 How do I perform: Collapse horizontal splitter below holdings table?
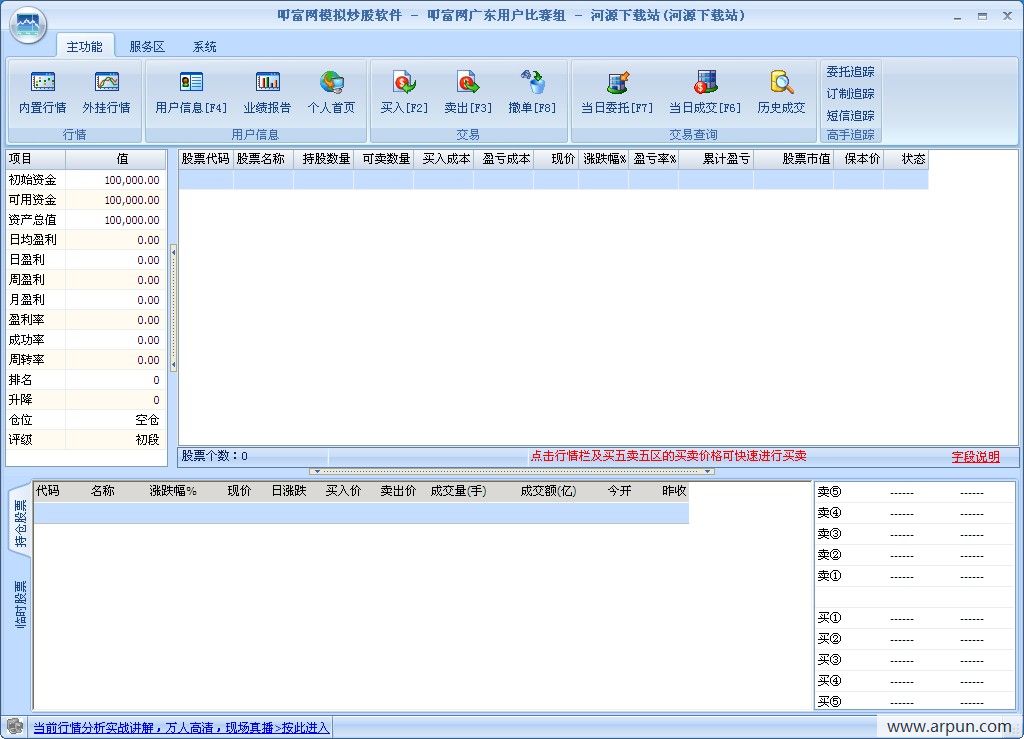pyautogui.click(x=512, y=471)
